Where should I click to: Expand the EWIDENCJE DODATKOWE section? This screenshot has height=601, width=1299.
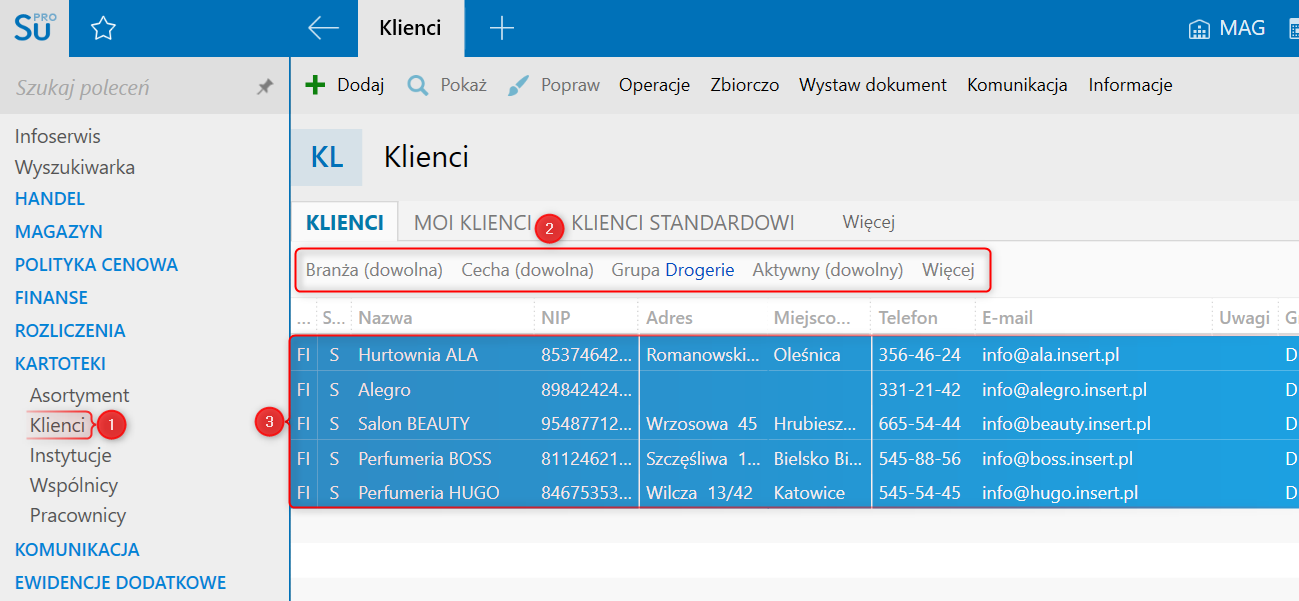click(120, 582)
